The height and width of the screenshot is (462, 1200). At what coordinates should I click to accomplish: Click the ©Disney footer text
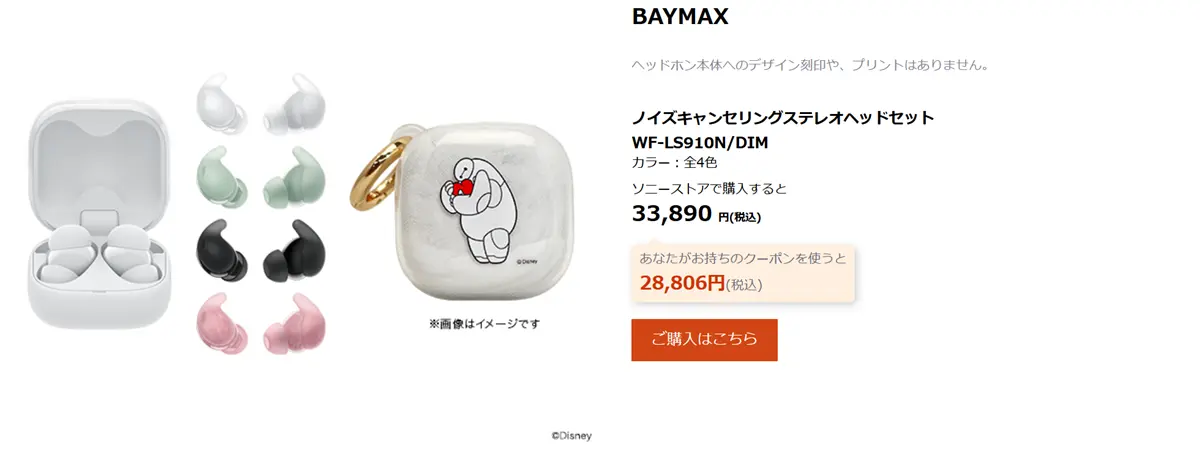pyautogui.click(x=572, y=436)
